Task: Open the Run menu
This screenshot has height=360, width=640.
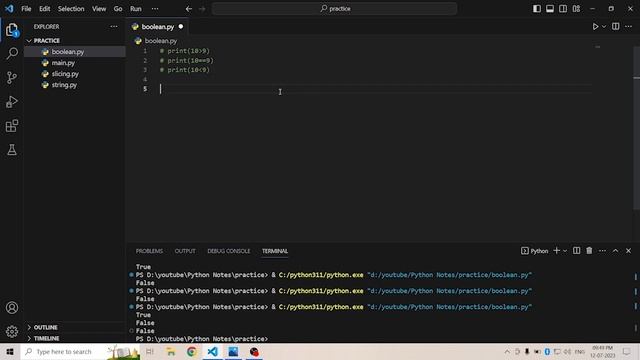Action: coord(136,9)
